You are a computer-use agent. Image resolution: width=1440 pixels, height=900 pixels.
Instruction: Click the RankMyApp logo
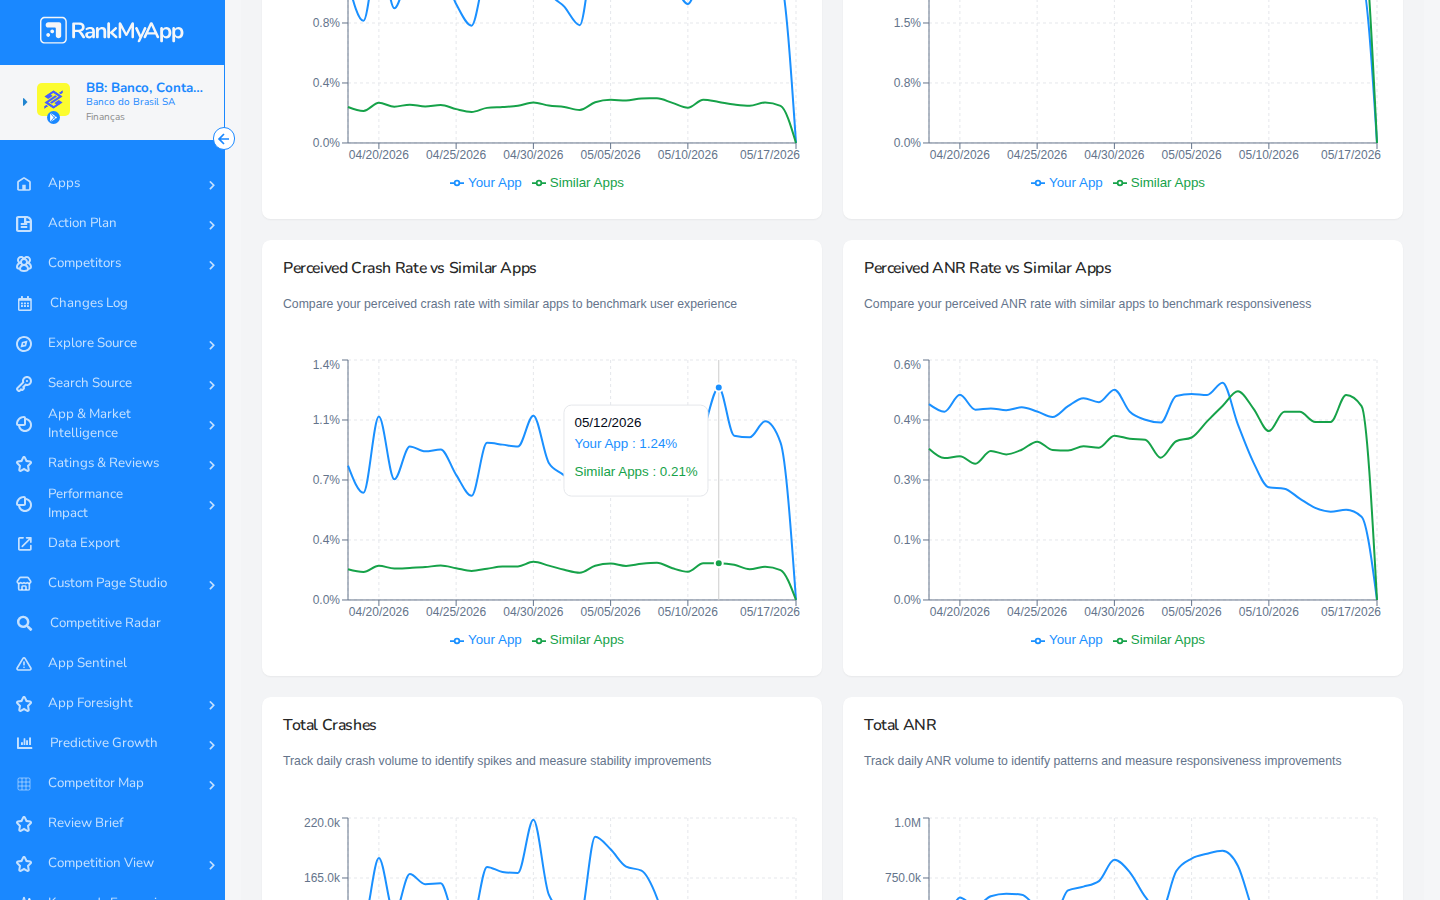[112, 31]
